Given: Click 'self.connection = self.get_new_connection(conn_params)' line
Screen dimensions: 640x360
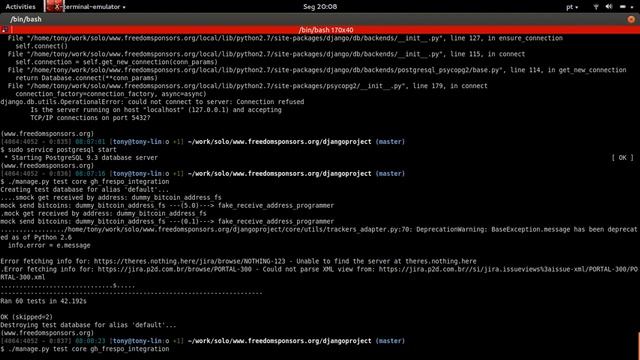Looking at the screenshot, I should point(117,62).
